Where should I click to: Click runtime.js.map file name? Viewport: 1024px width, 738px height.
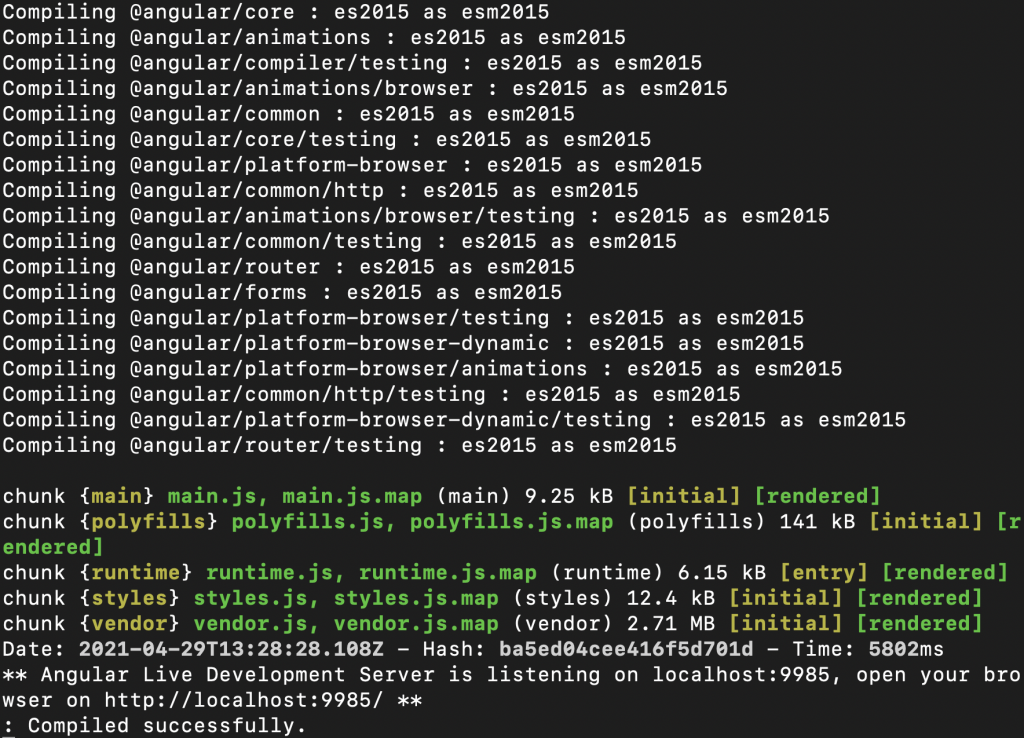click(447, 573)
